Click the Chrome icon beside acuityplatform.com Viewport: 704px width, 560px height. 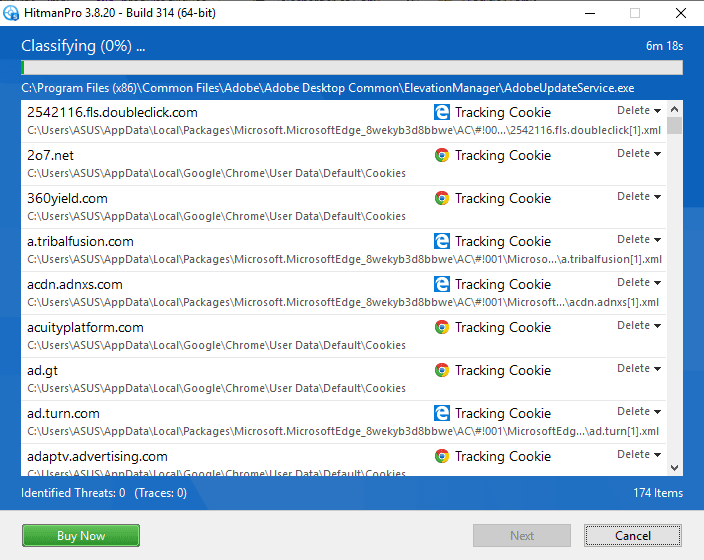441,327
